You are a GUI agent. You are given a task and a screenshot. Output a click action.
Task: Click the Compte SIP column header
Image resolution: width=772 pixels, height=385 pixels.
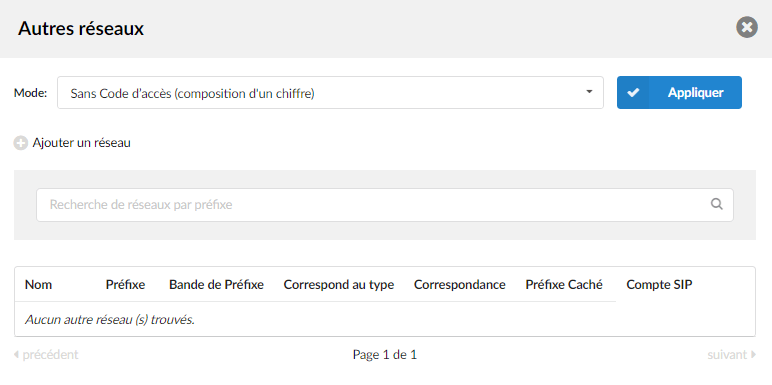coord(659,285)
